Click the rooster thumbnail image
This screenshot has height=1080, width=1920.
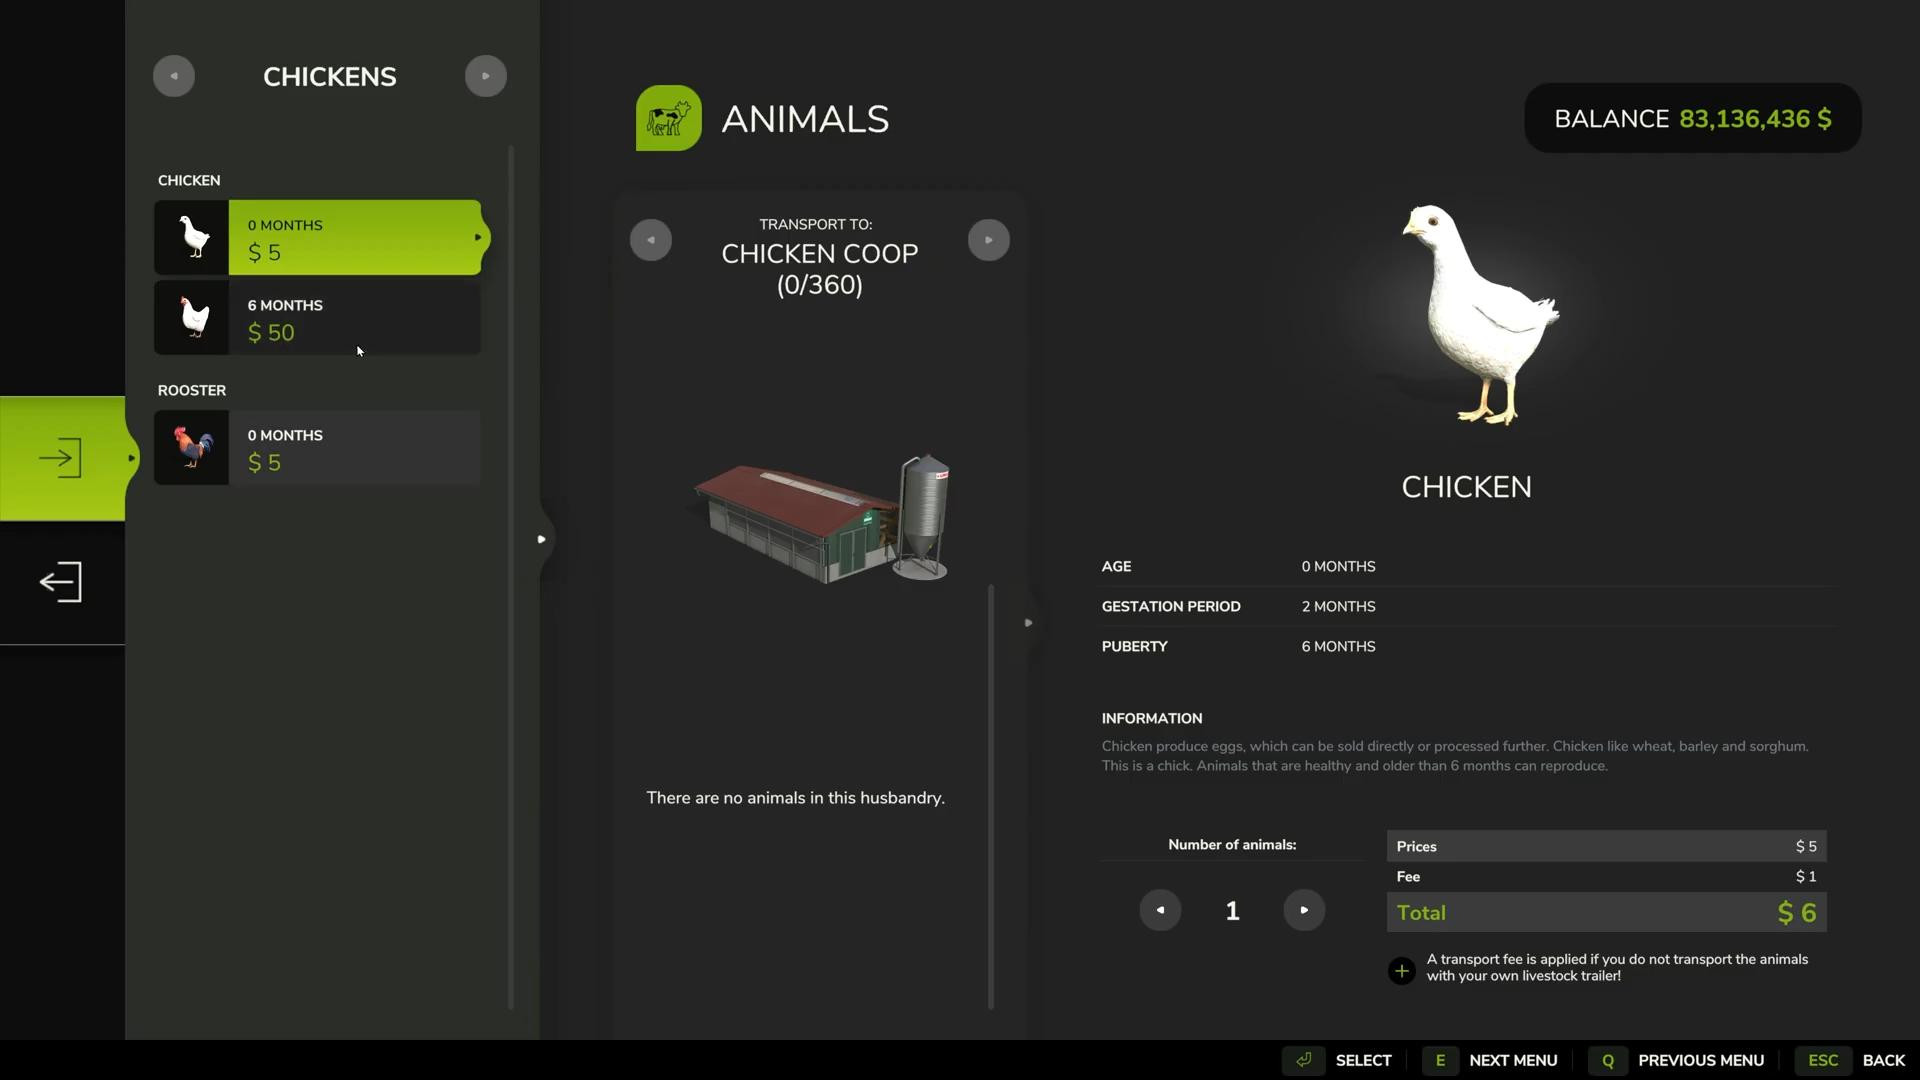(192, 448)
